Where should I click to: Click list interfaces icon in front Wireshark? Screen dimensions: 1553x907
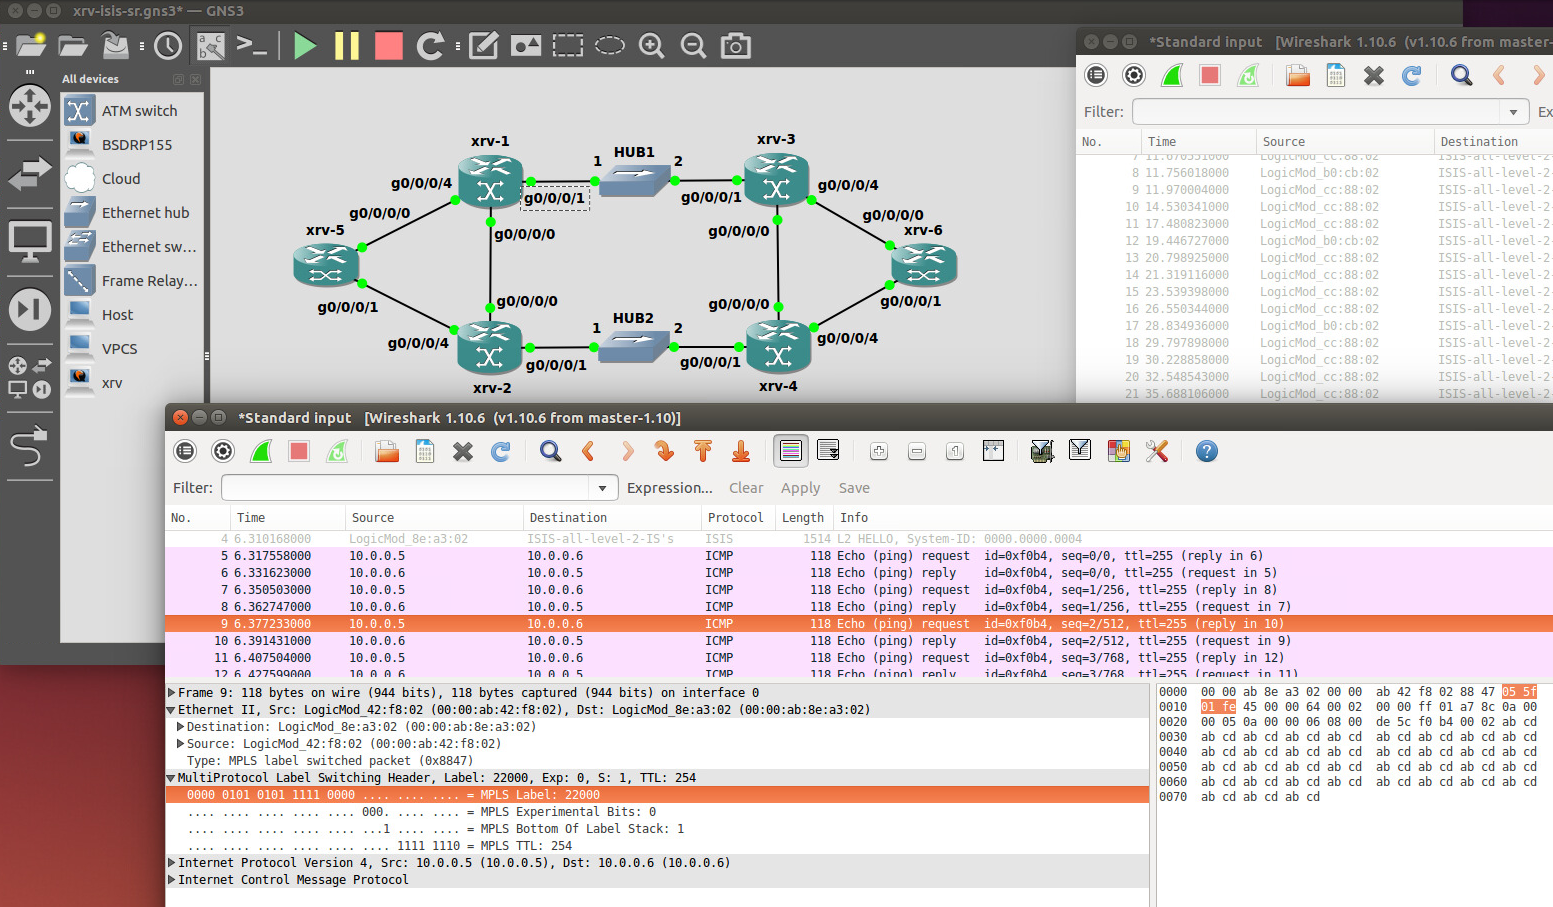point(185,452)
